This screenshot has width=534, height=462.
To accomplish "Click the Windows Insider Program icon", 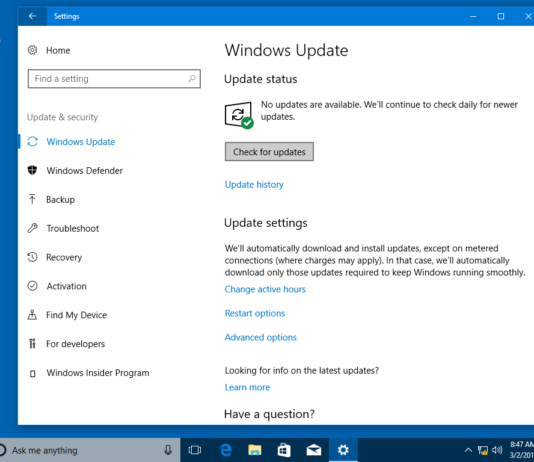I will pyautogui.click(x=32, y=373).
